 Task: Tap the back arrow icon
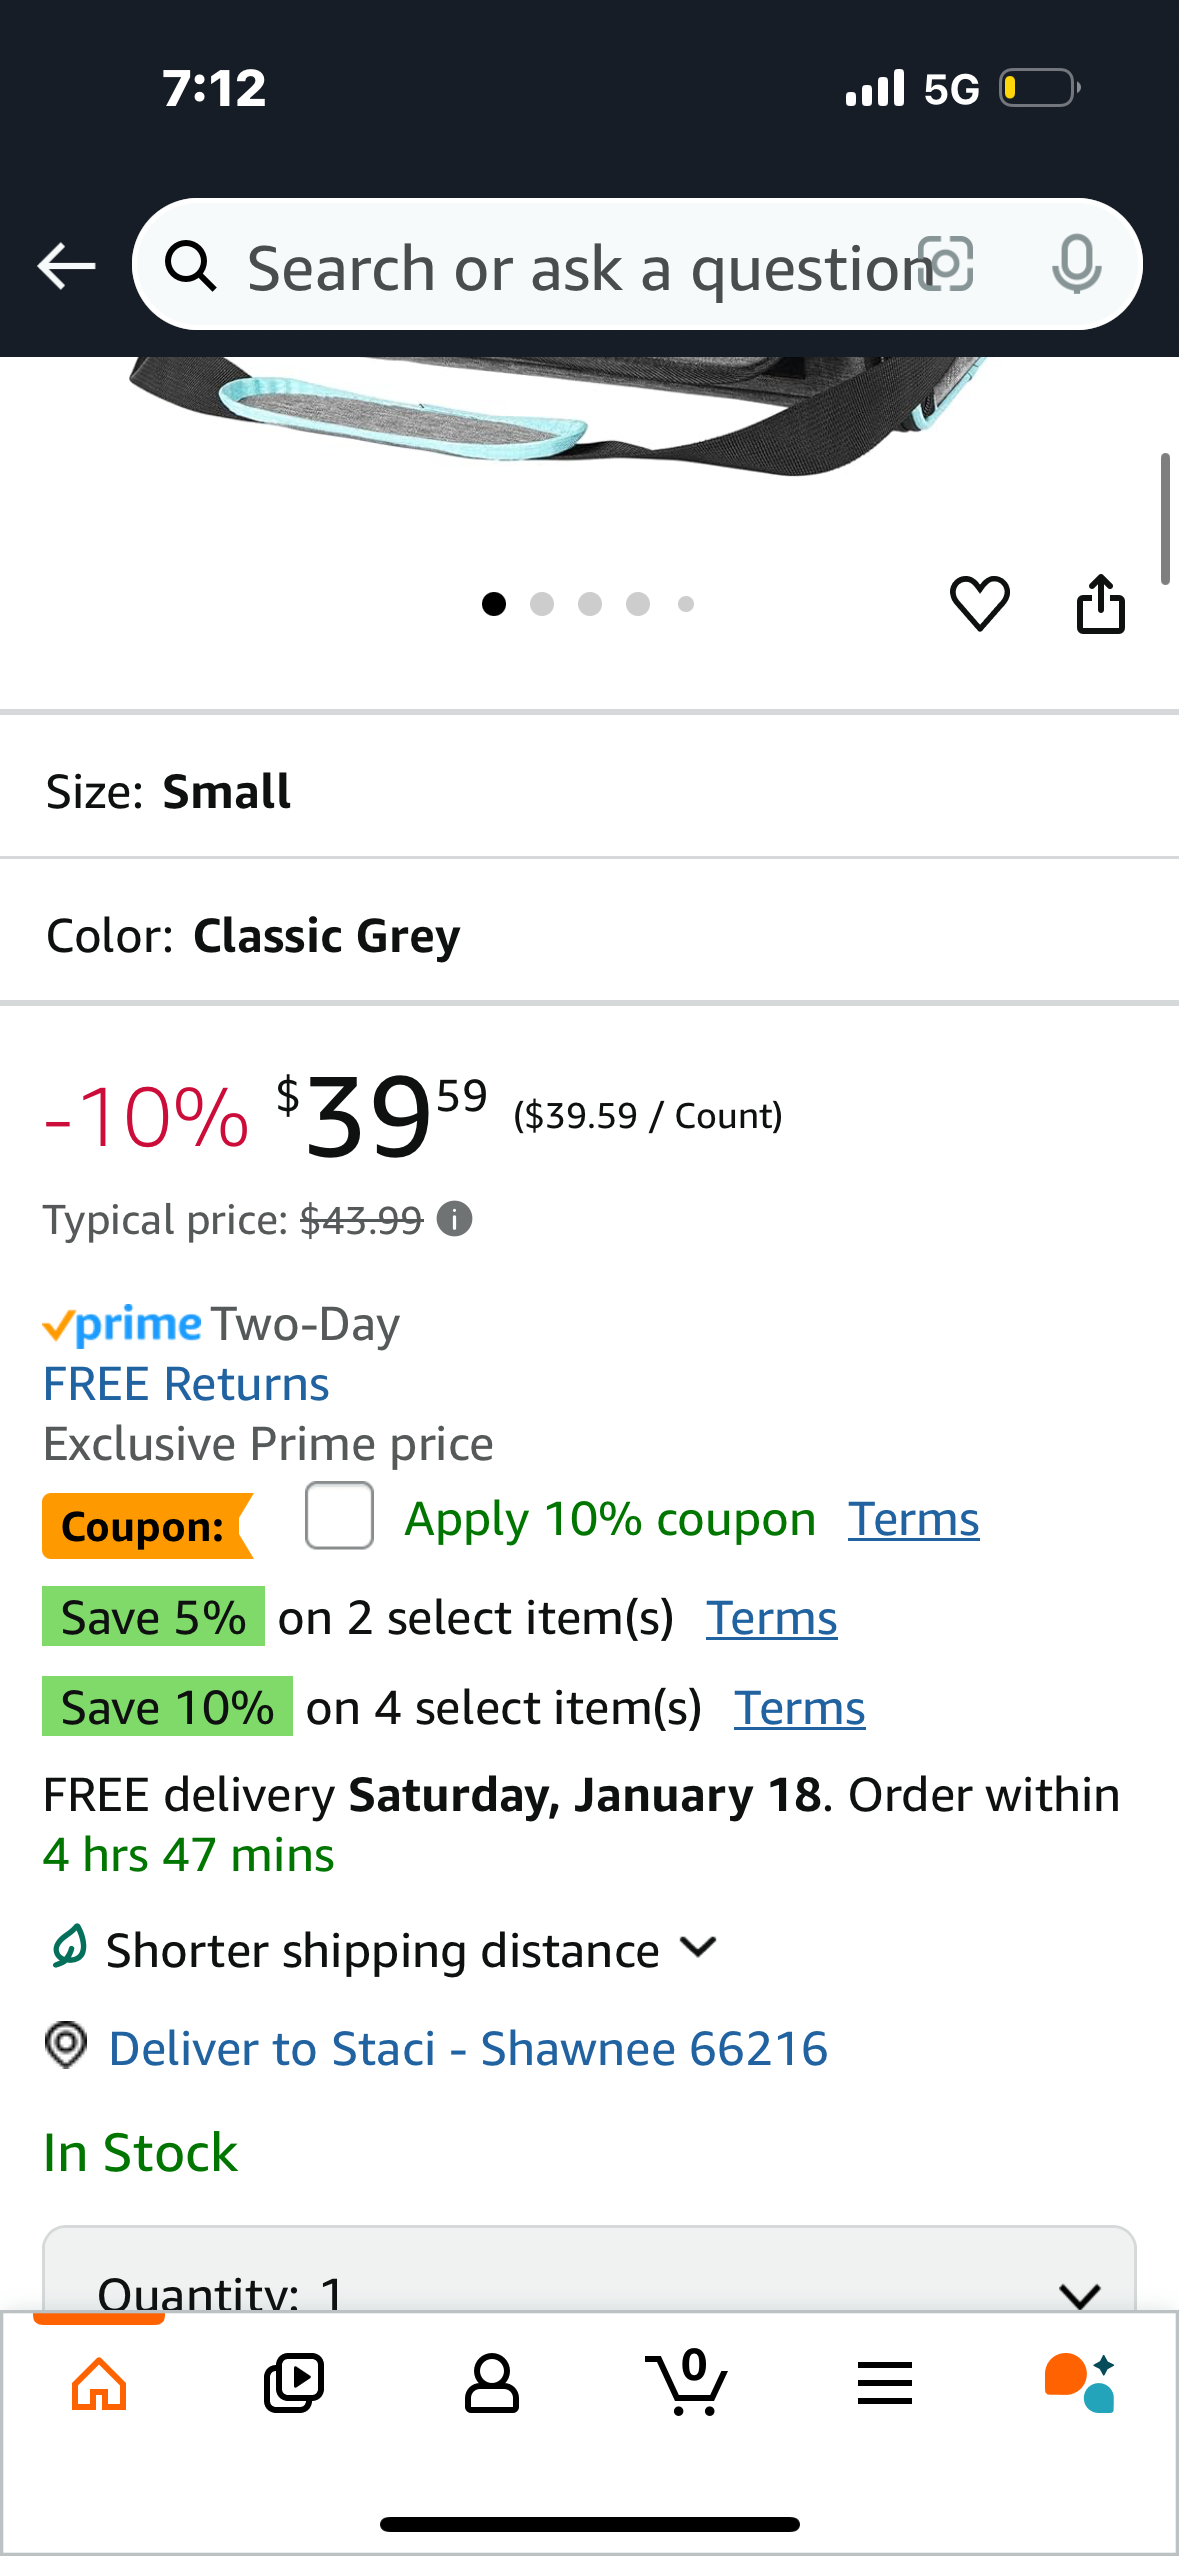click(x=66, y=266)
